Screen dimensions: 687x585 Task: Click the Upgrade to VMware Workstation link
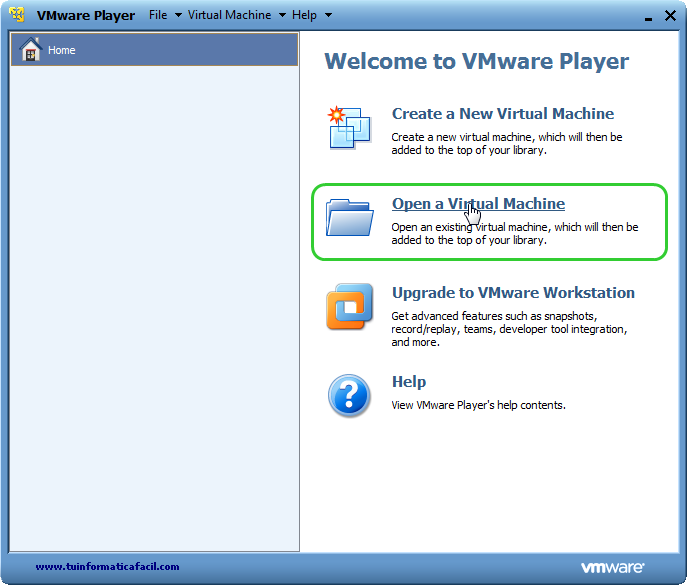(x=513, y=293)
